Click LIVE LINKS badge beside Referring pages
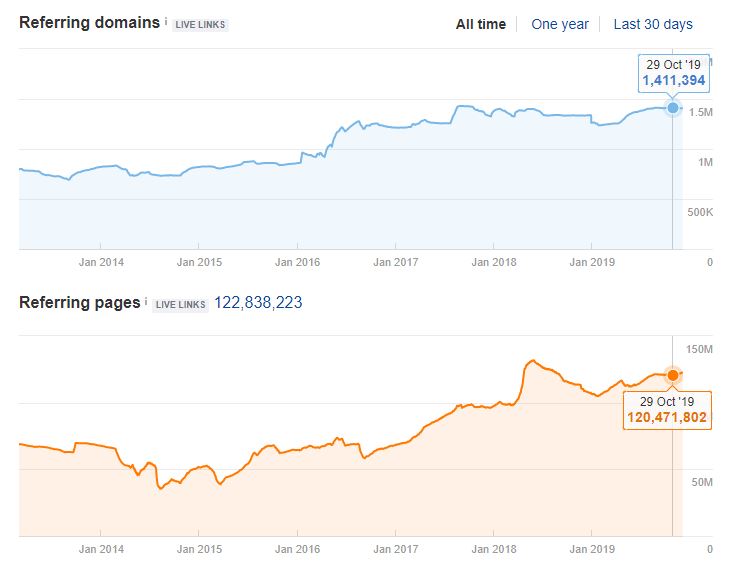This screenshot has height=569, width=734. click(180, 305)
